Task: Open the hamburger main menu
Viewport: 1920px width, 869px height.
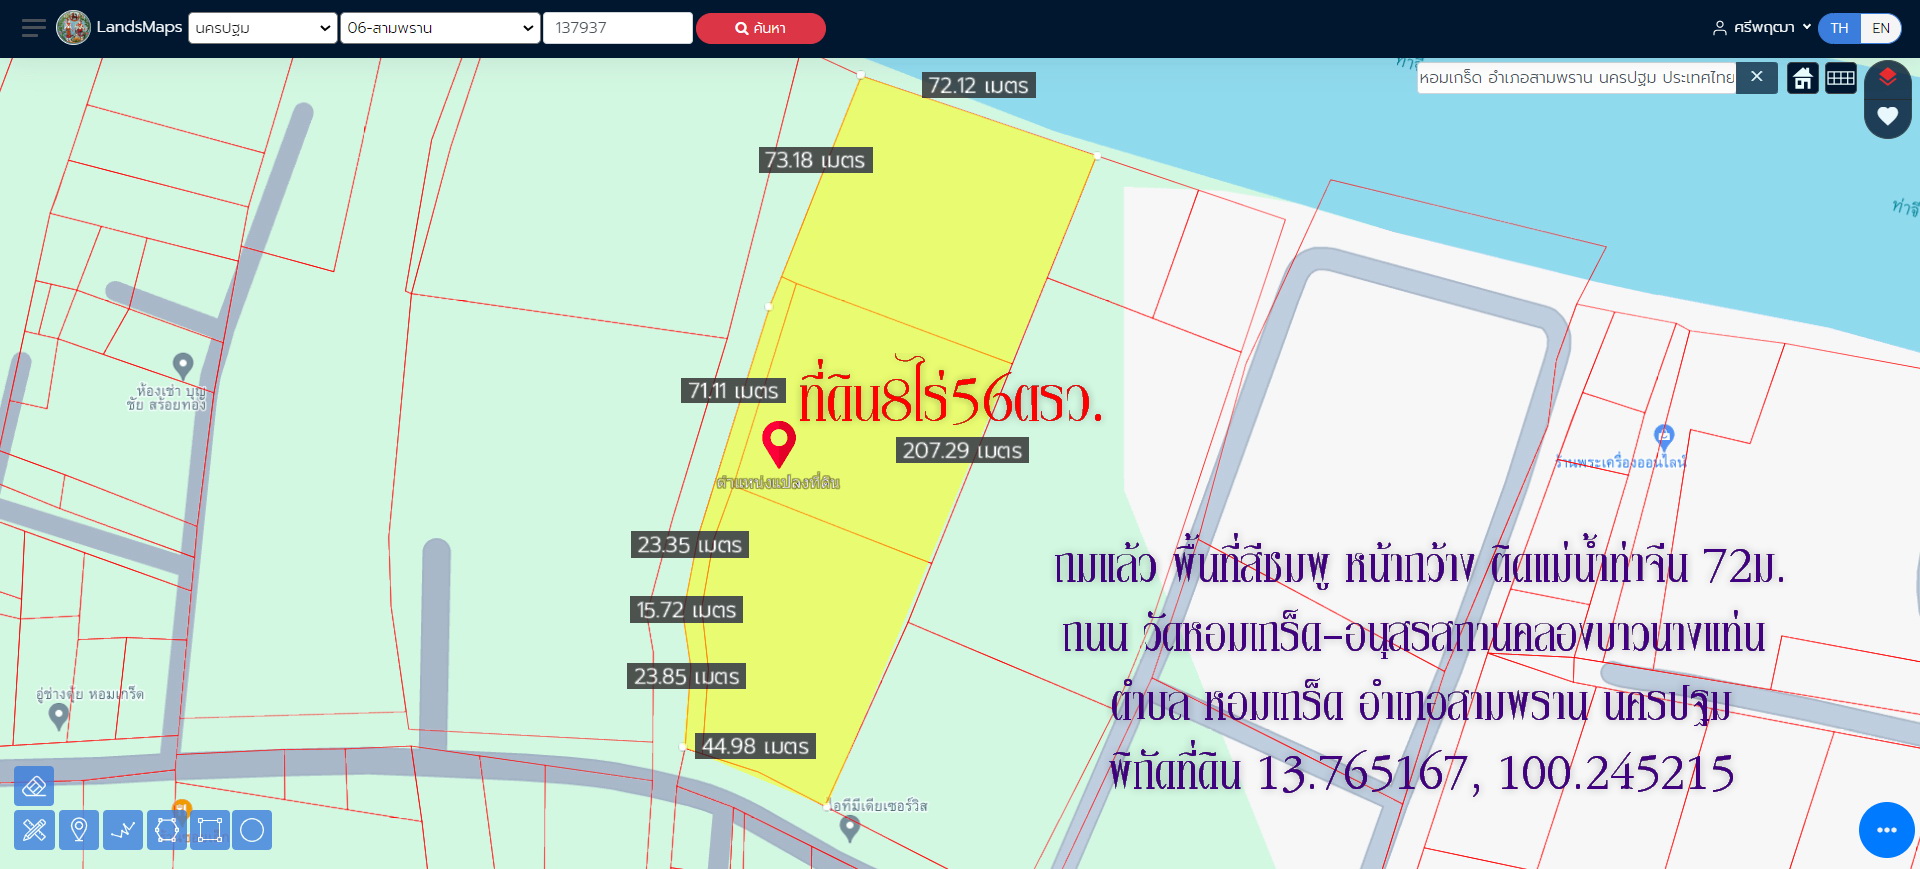Action: click(33, 28)
